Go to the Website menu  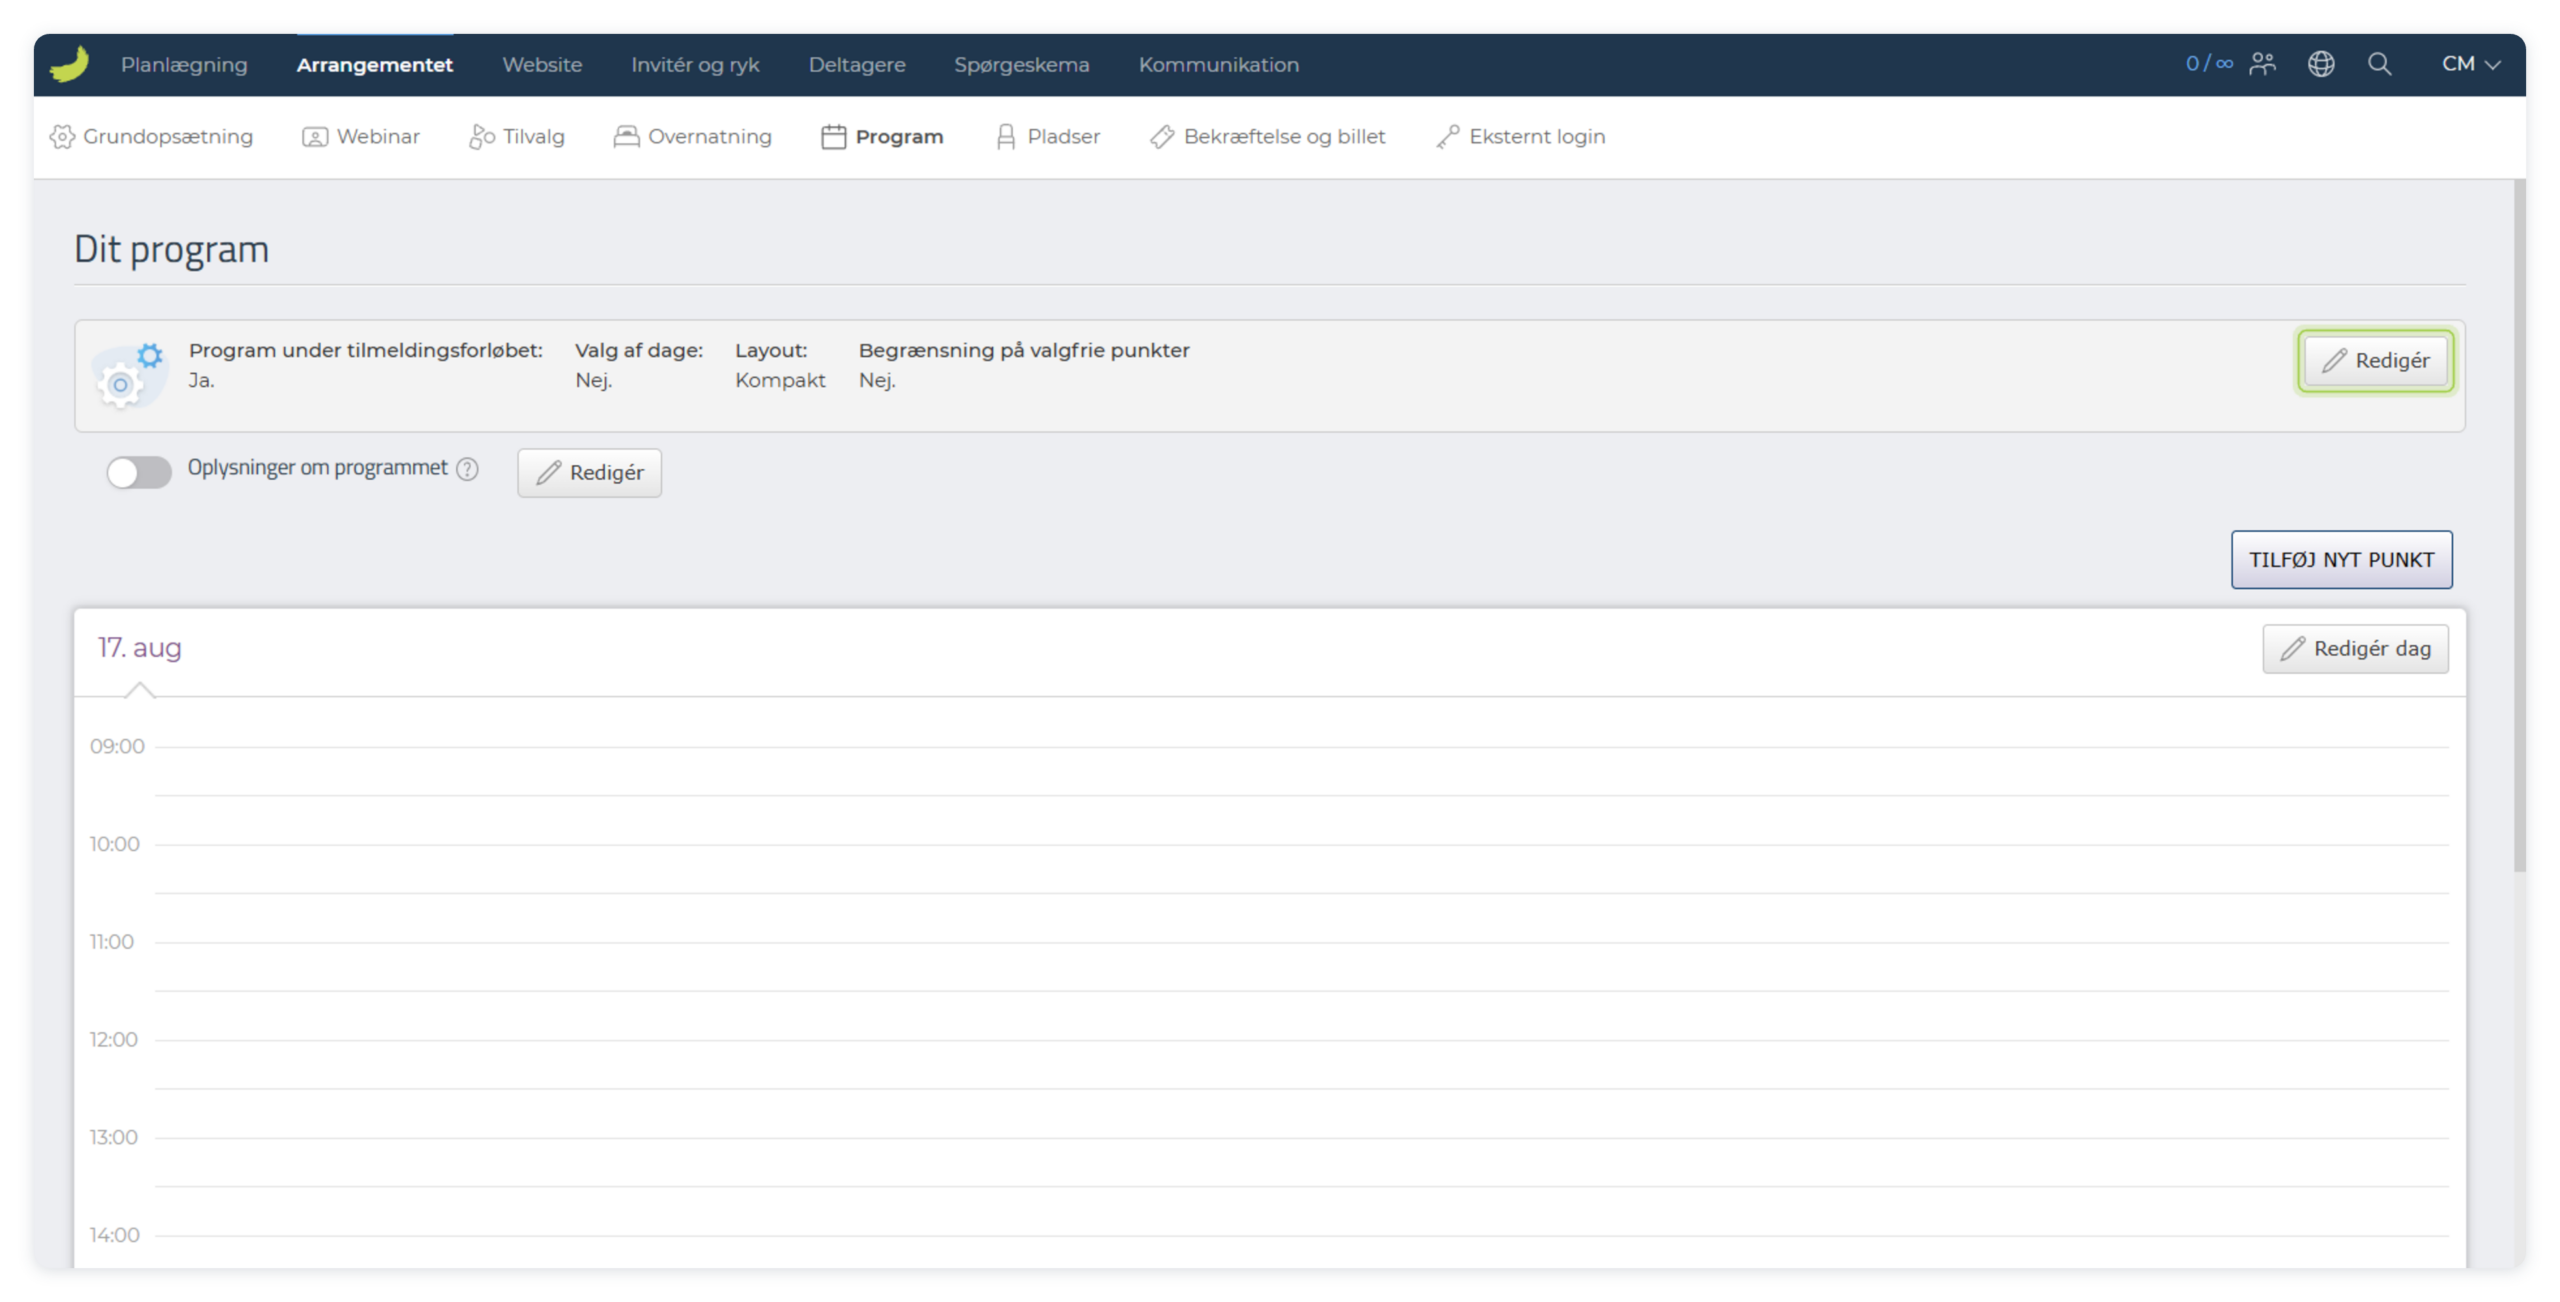click(542, 65)
